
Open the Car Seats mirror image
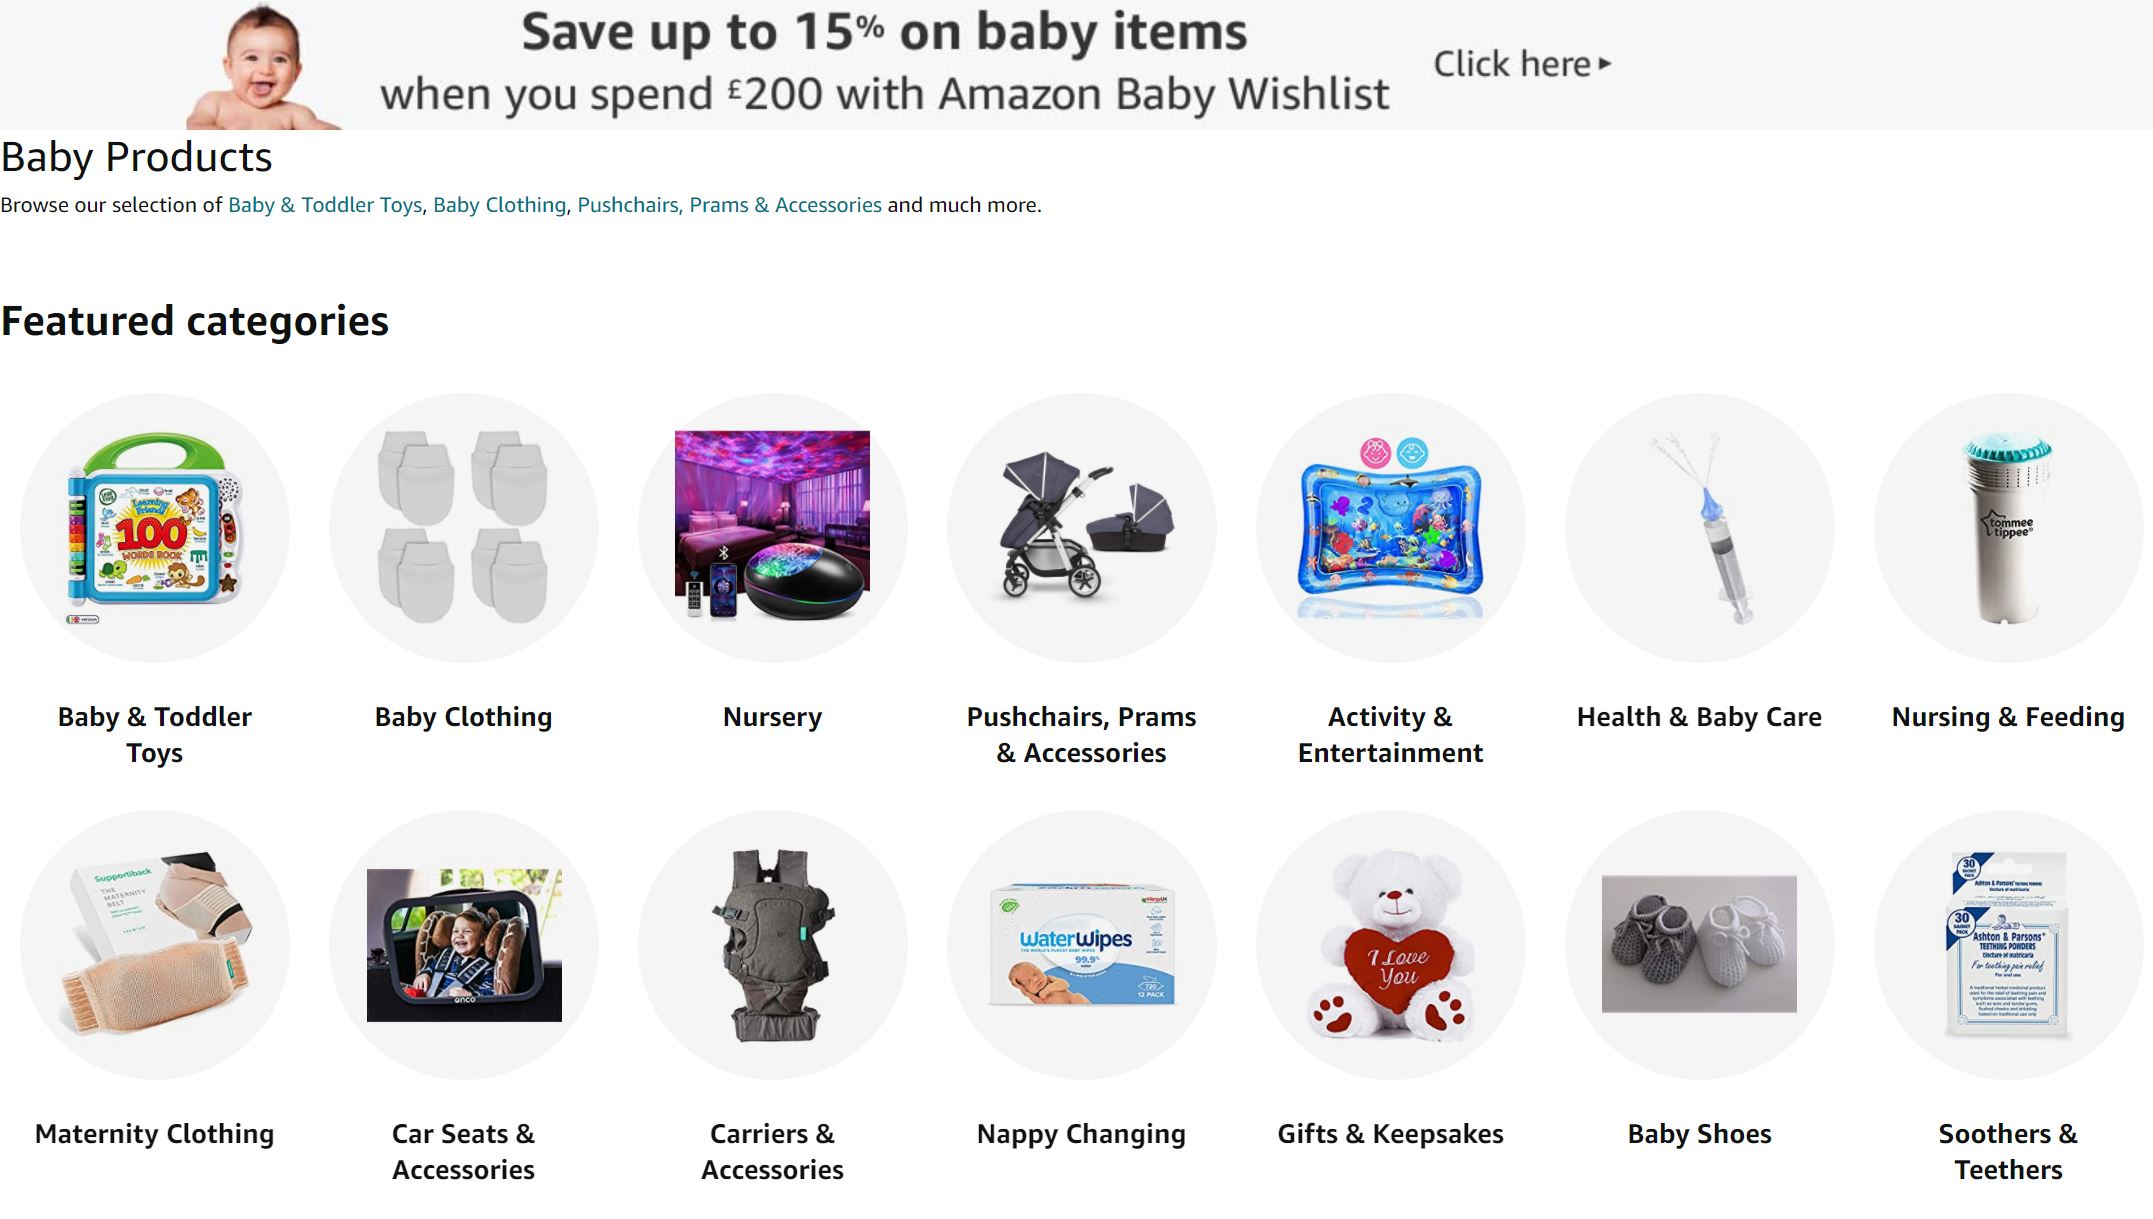(463, 945)
